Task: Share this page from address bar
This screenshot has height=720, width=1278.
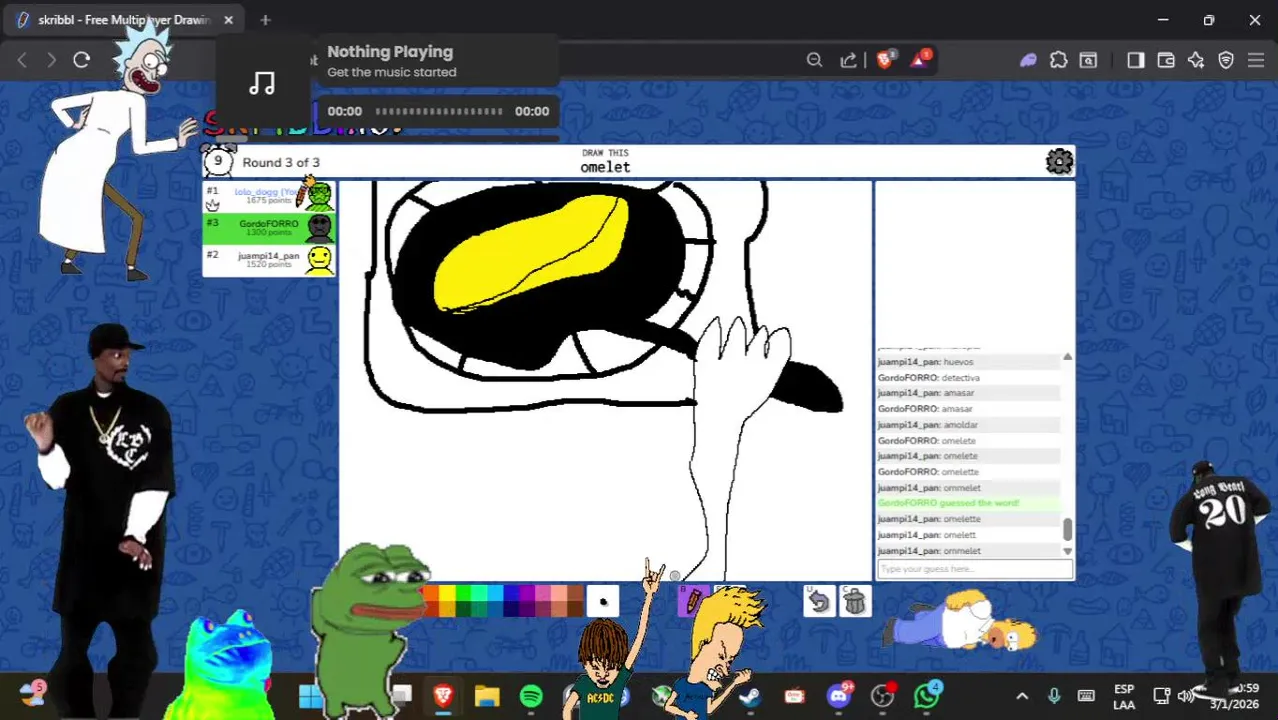Action: pos(848,60)
